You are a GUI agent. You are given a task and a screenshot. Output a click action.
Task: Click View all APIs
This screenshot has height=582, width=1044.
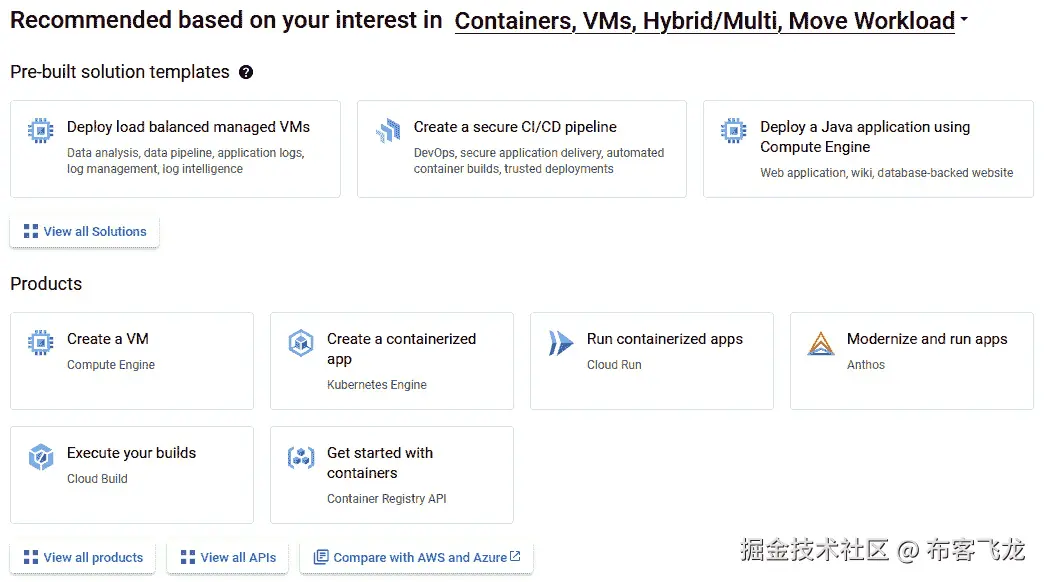click(227, 558)
